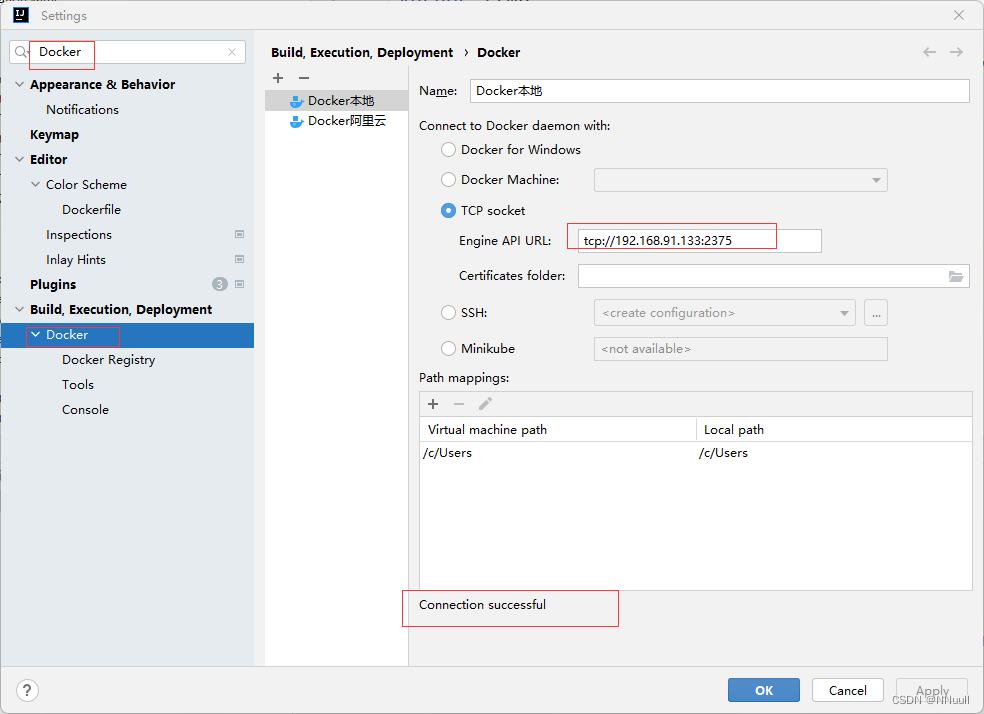
Task: Open the SSH create configuration dropdown
Action: (x=725, y=312)
